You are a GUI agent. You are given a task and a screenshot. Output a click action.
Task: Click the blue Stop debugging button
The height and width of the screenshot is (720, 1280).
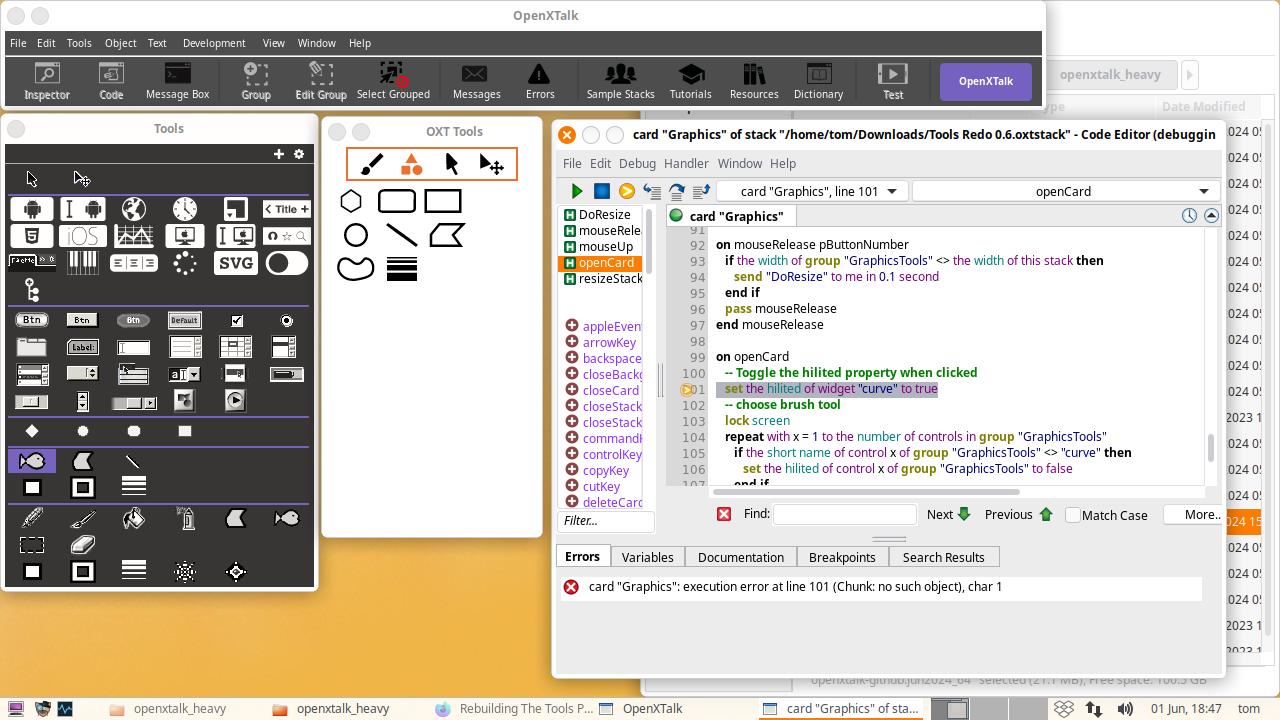(x=602, y=191)
